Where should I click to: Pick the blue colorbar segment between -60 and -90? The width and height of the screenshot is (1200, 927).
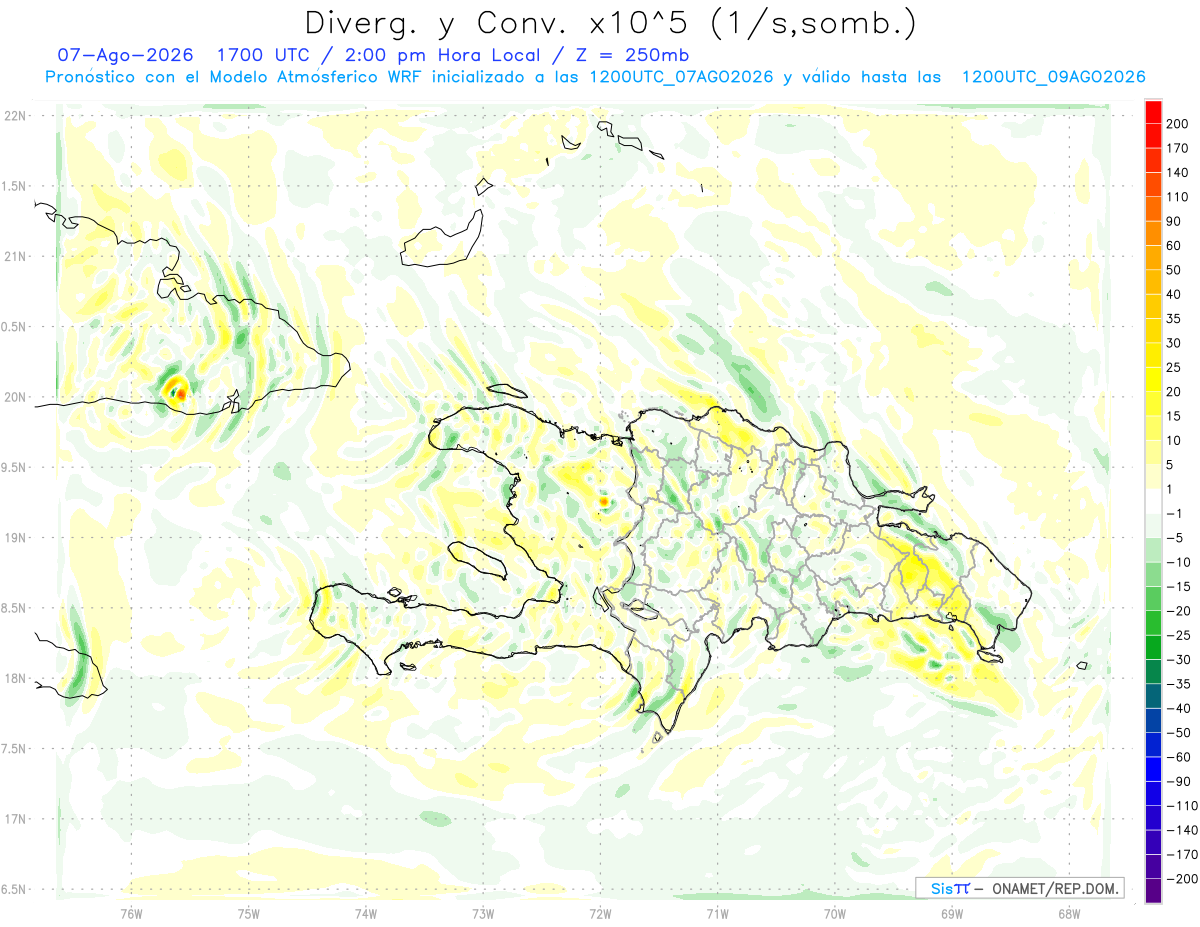point(1153,769)
